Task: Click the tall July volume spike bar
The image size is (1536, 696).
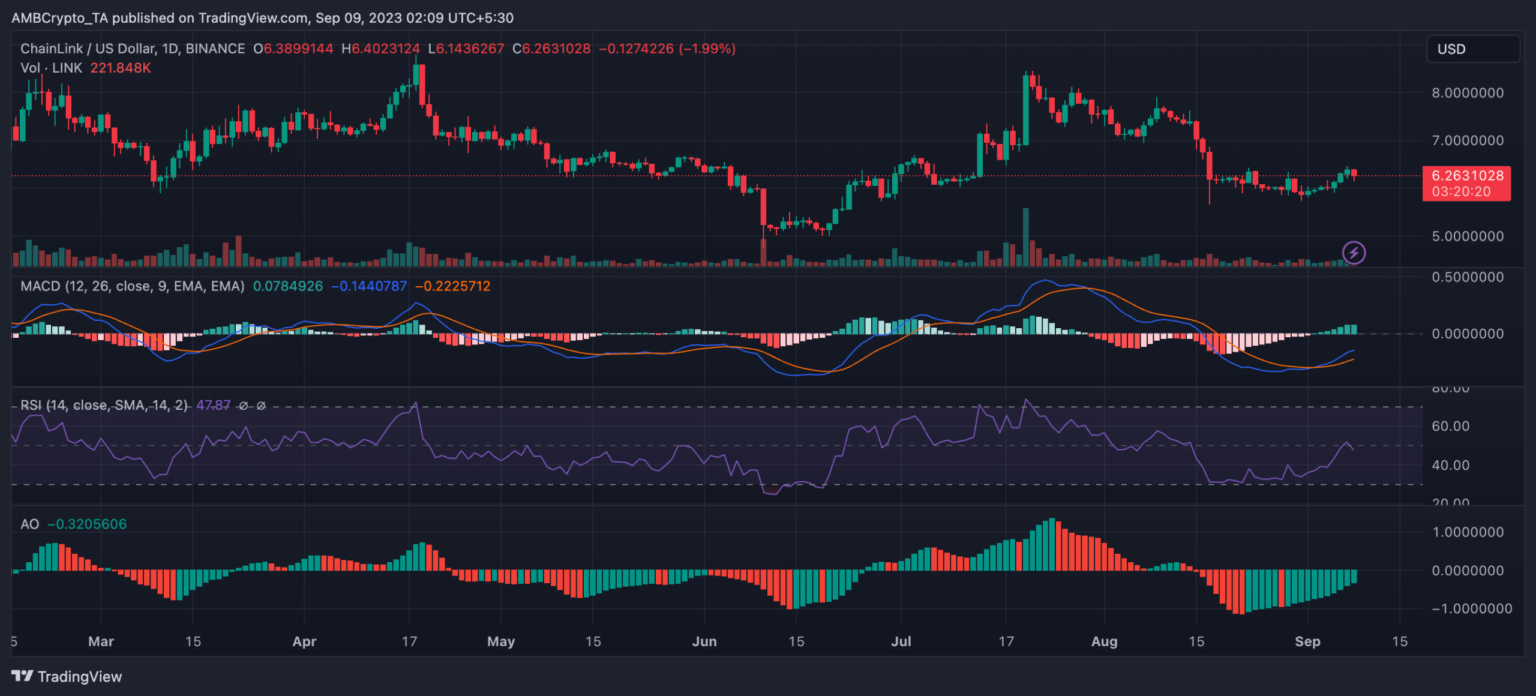Action: 1025,237
